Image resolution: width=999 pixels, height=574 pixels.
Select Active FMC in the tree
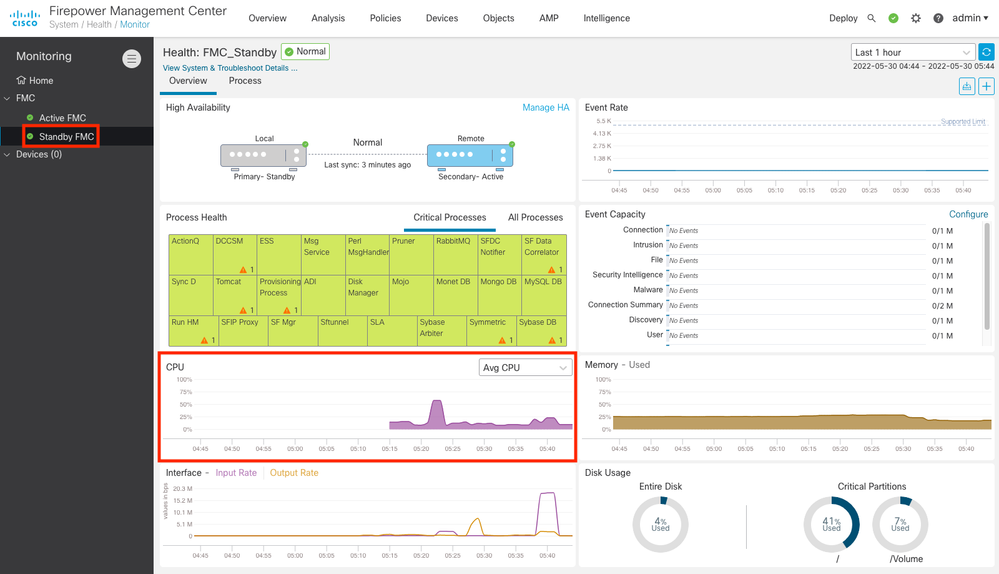[62, 118]
